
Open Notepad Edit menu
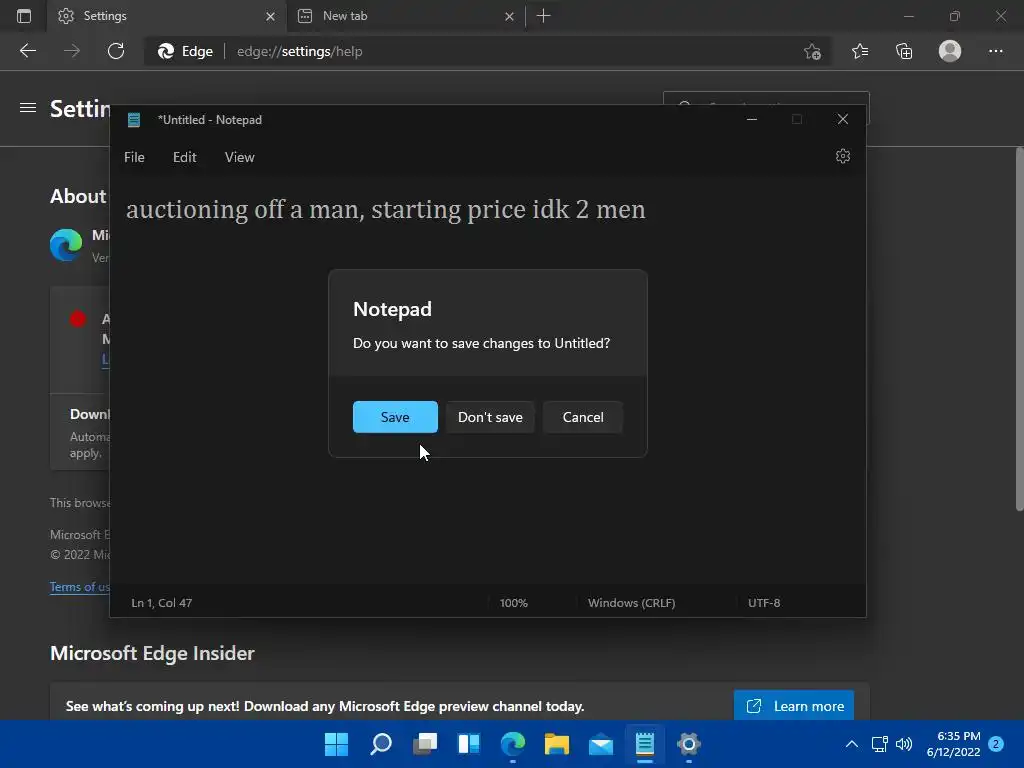[x=184, y=157]
